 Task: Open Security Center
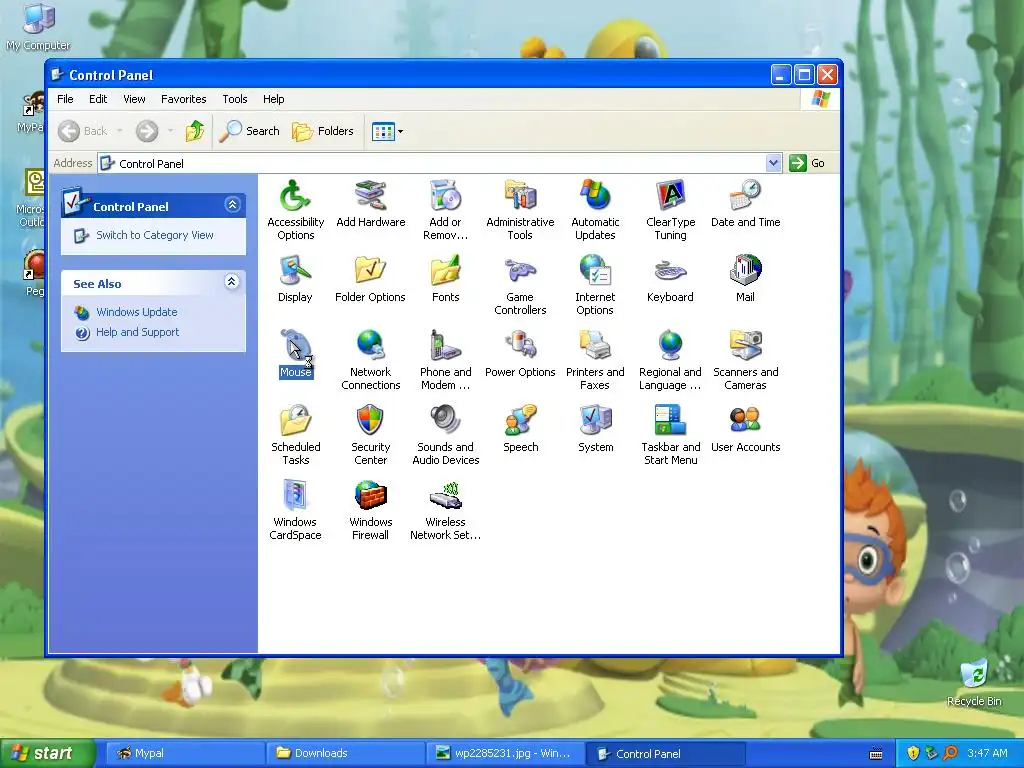370,436
